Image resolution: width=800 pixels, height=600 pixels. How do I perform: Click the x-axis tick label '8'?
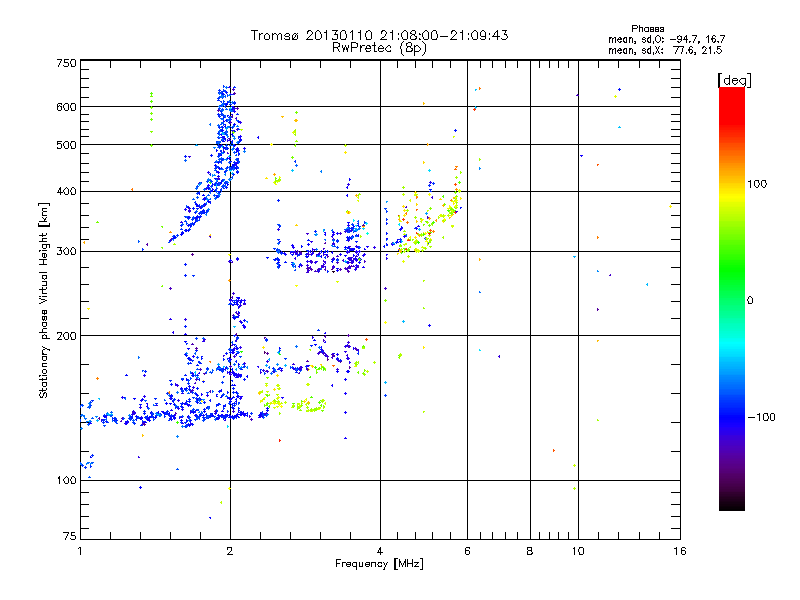coord(530,551)
